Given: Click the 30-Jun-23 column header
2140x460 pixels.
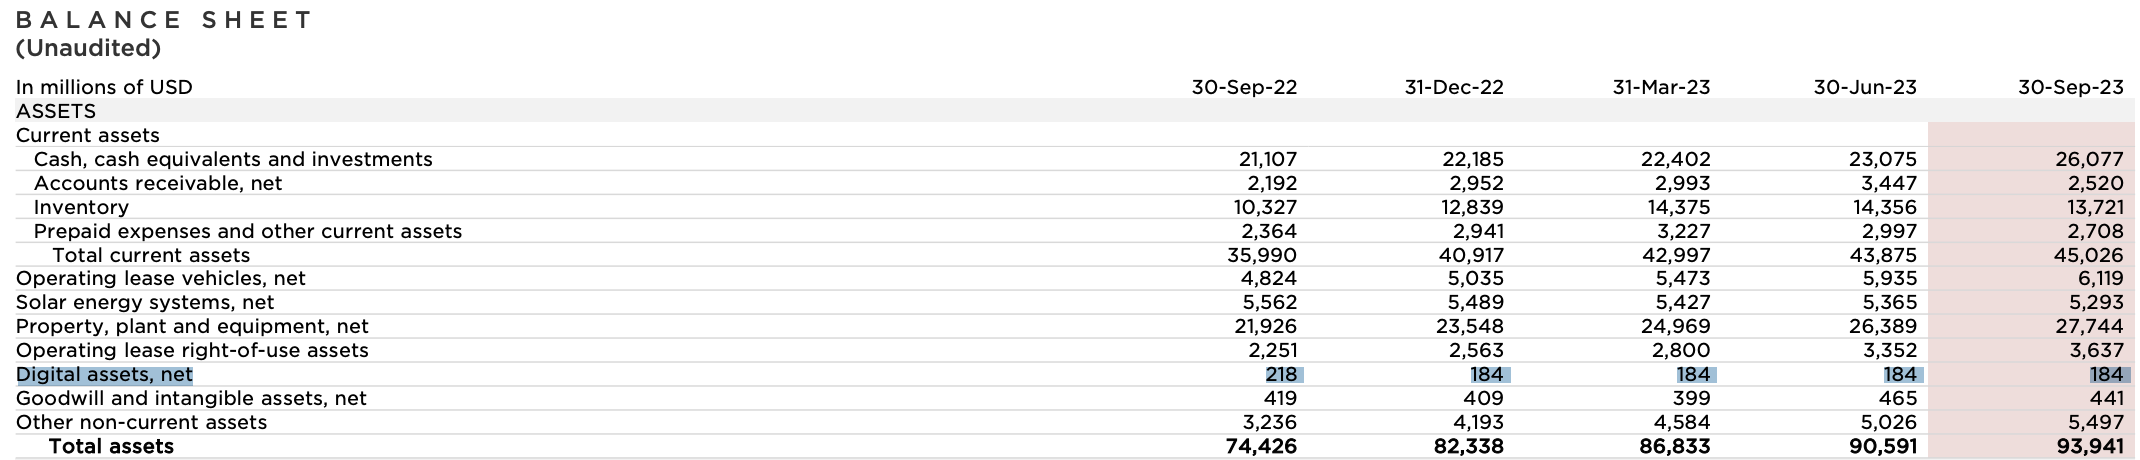Looking at the screenshot, I should [1865, 87].
